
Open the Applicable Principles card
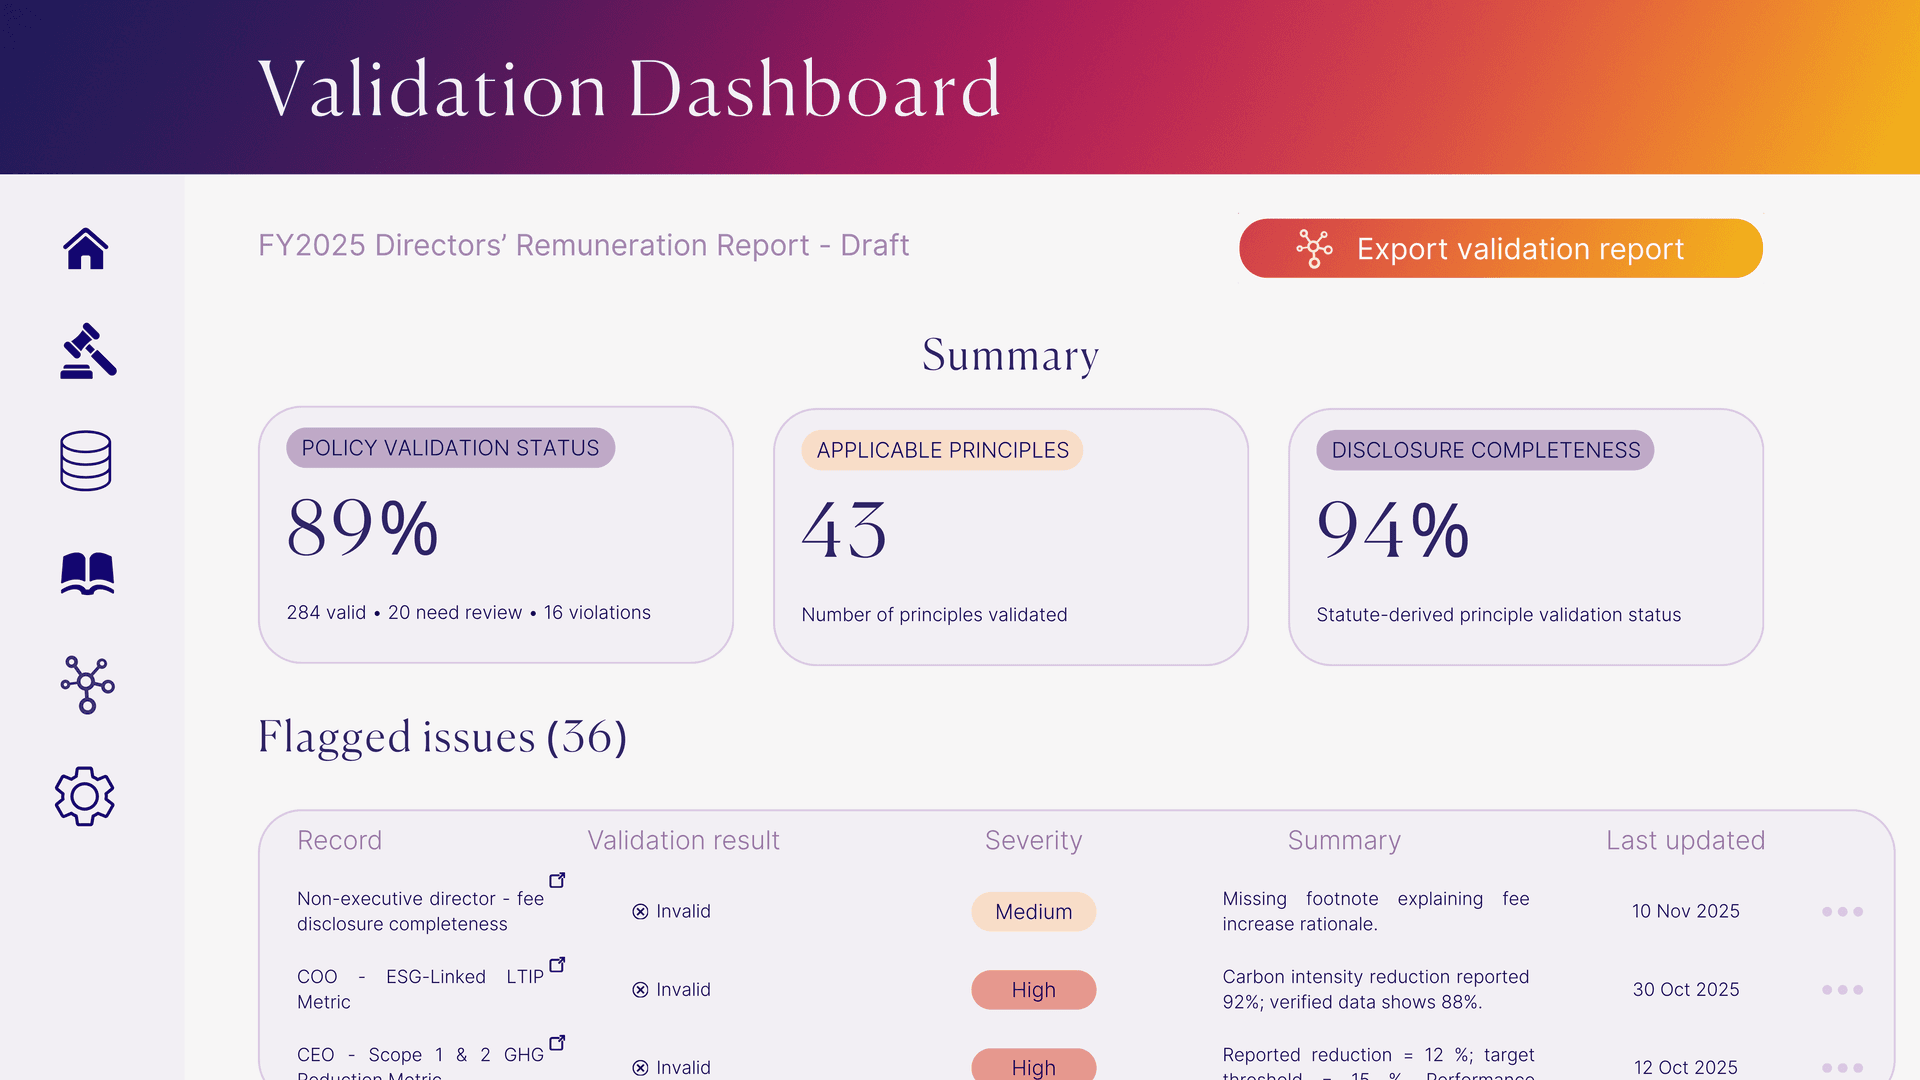[x=1010, y=537]
